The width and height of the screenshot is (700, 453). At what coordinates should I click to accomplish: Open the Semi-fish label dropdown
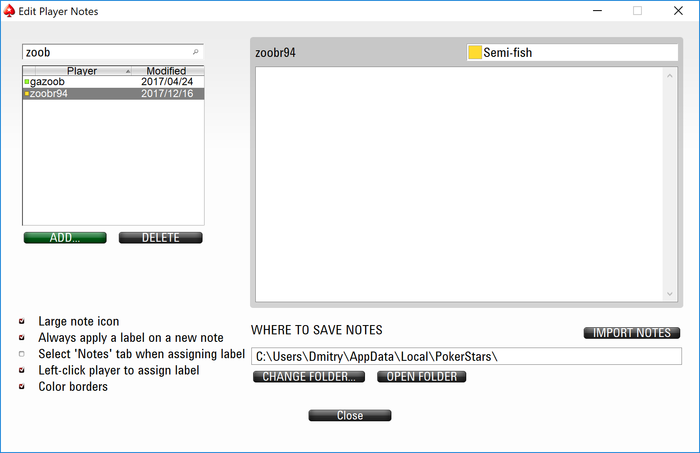click(572, 53)
